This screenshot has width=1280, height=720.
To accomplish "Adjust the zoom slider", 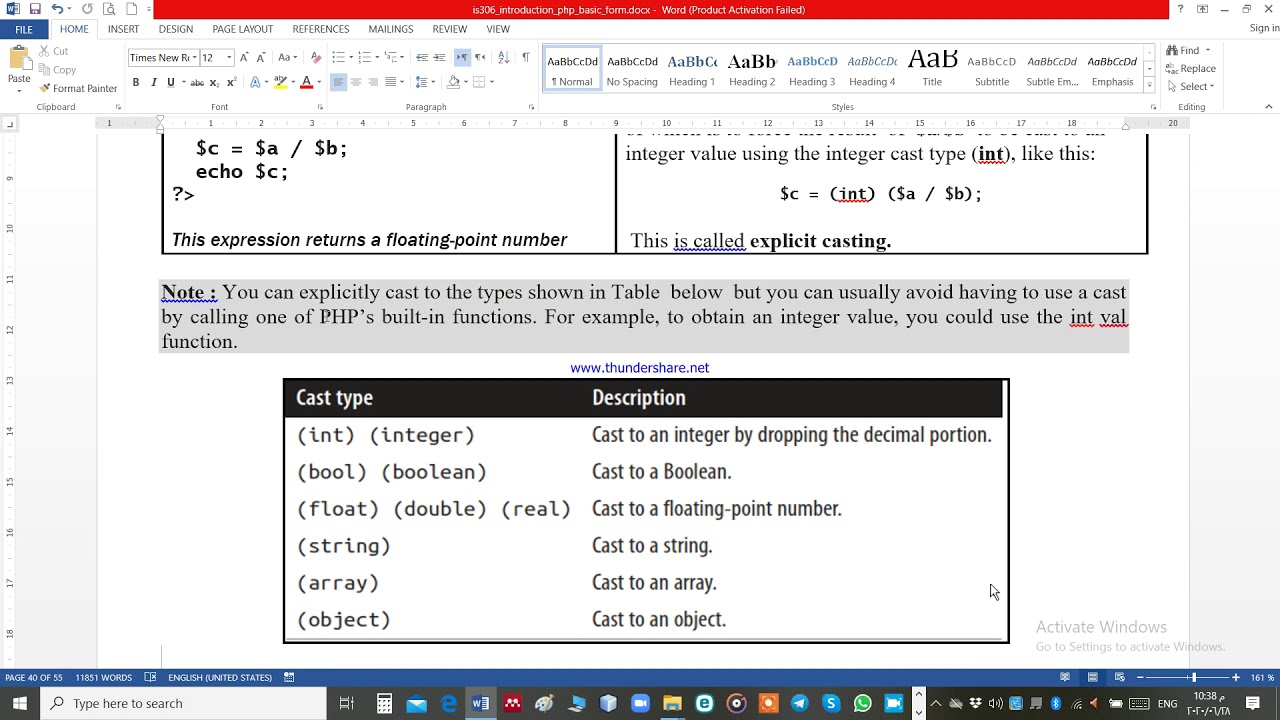I will [x=1193, y=677].
